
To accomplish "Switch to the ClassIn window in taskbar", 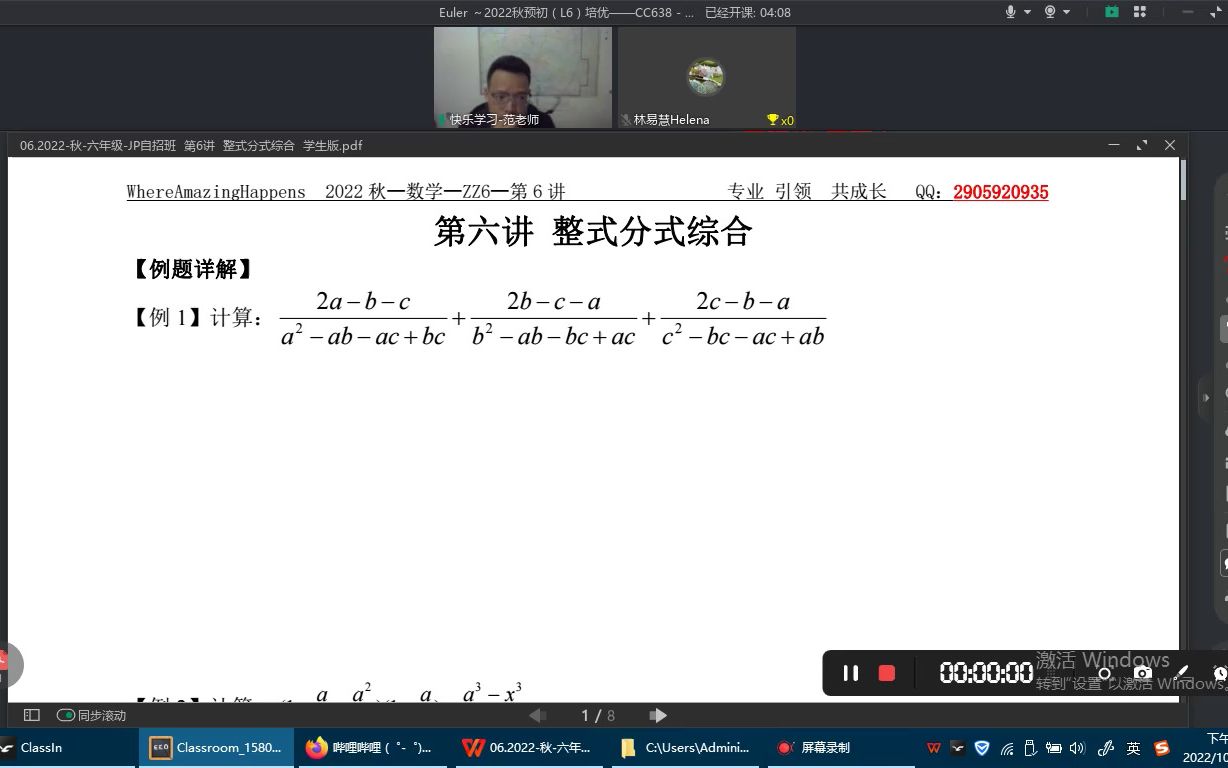I will point(40,747).
